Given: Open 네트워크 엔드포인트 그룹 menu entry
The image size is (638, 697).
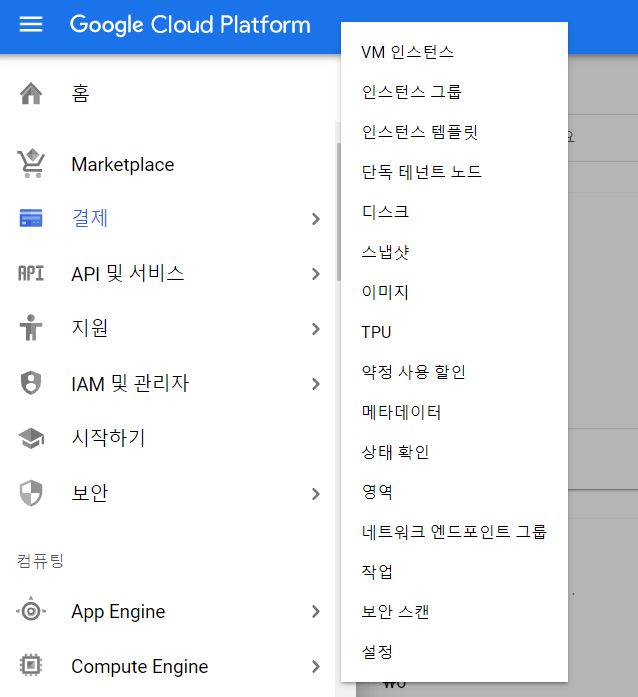Looking at the screenshot, I should click(454, 532).
